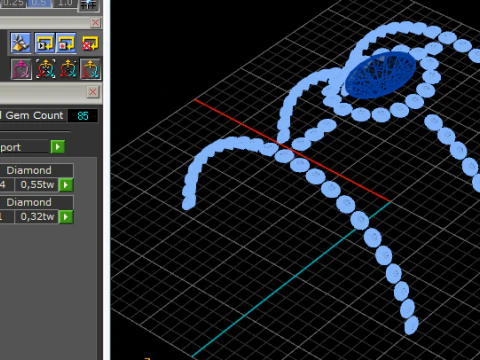
Task: Close the upper toolbar panel
Action: pyautogui.click(x=95, y=23)
